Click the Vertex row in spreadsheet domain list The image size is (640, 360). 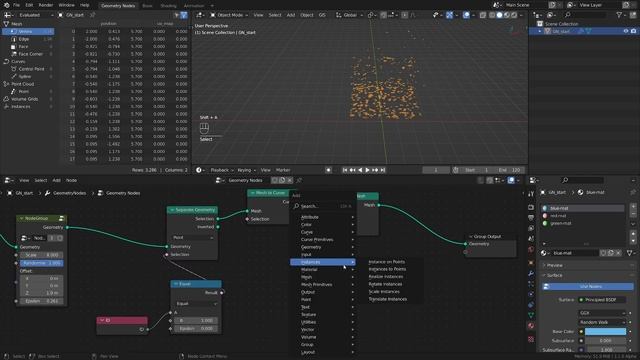[x=29, y=31]
